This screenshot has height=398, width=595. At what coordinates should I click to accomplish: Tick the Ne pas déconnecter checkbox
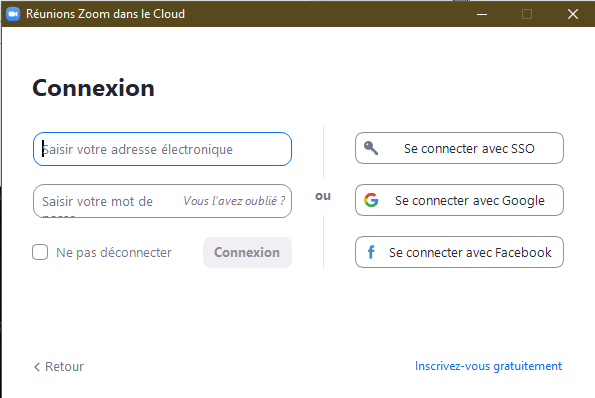pos(40,252)
